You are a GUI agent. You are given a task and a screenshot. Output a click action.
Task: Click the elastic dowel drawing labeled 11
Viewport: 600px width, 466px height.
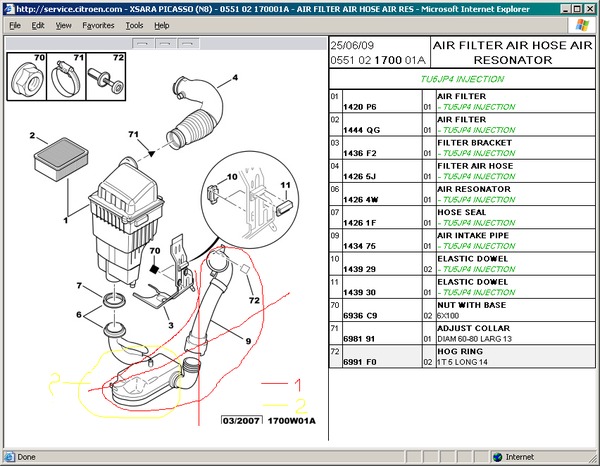tap(284, 209)
